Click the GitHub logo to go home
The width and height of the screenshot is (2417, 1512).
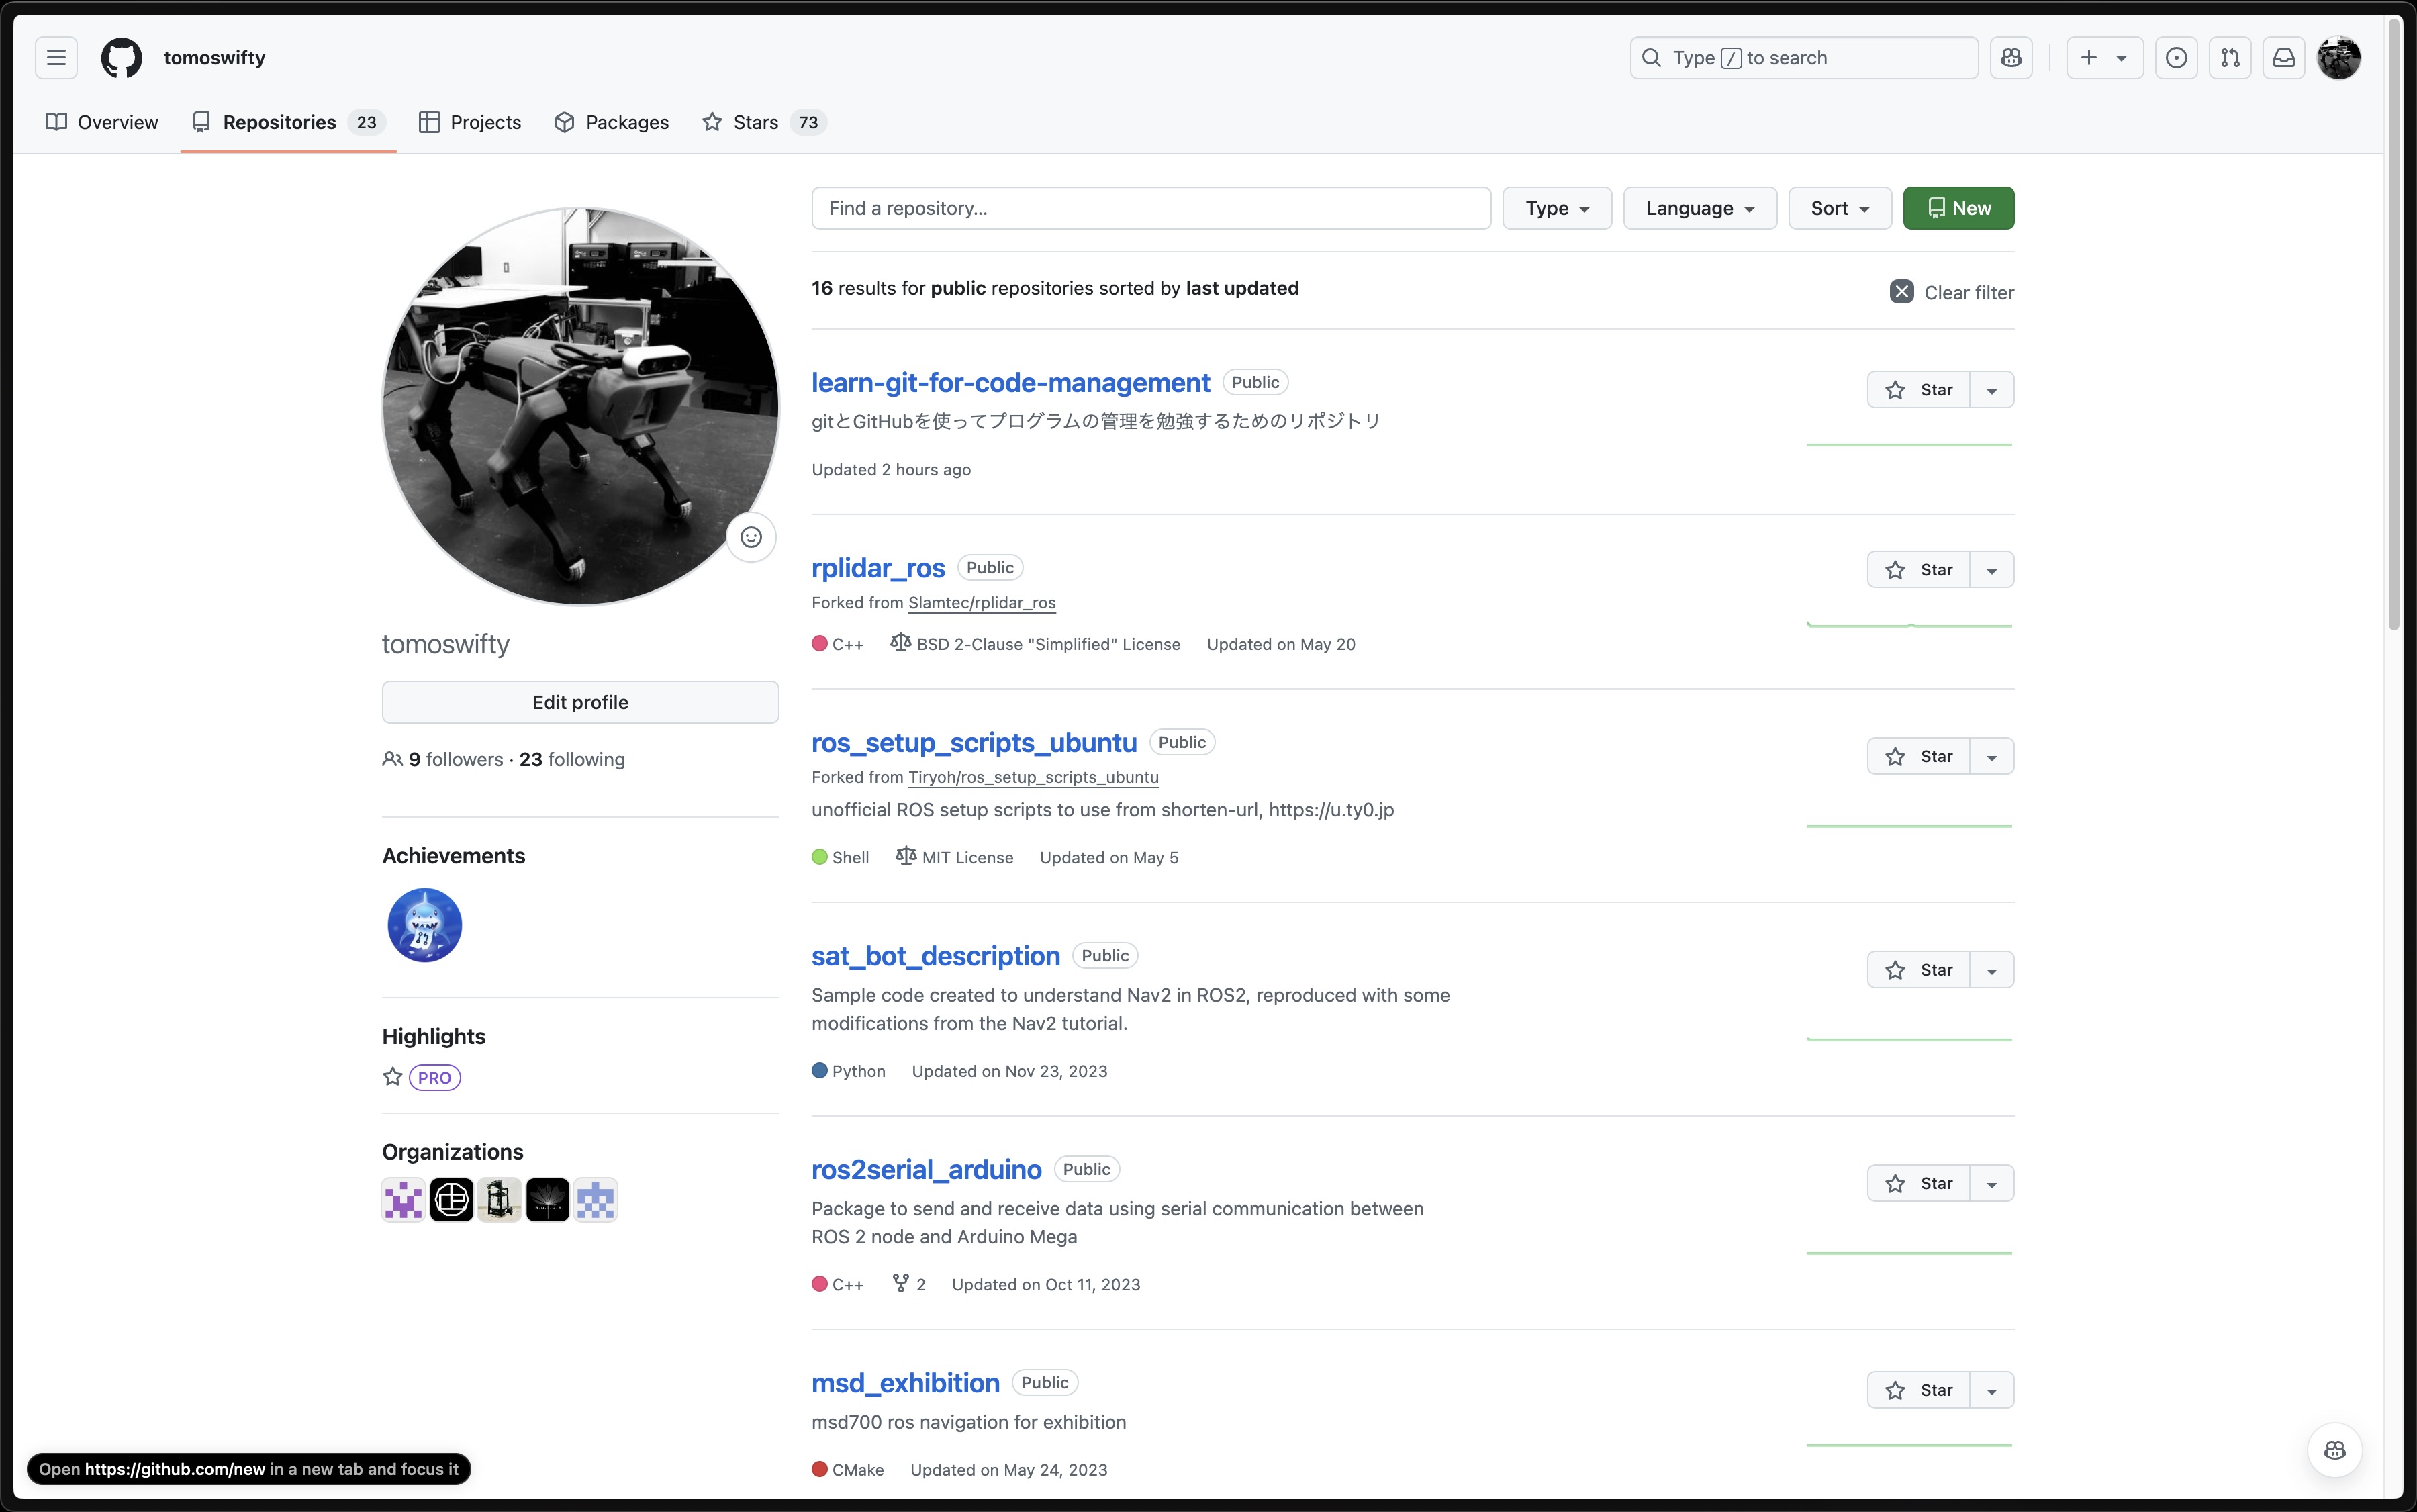point(121,57)
